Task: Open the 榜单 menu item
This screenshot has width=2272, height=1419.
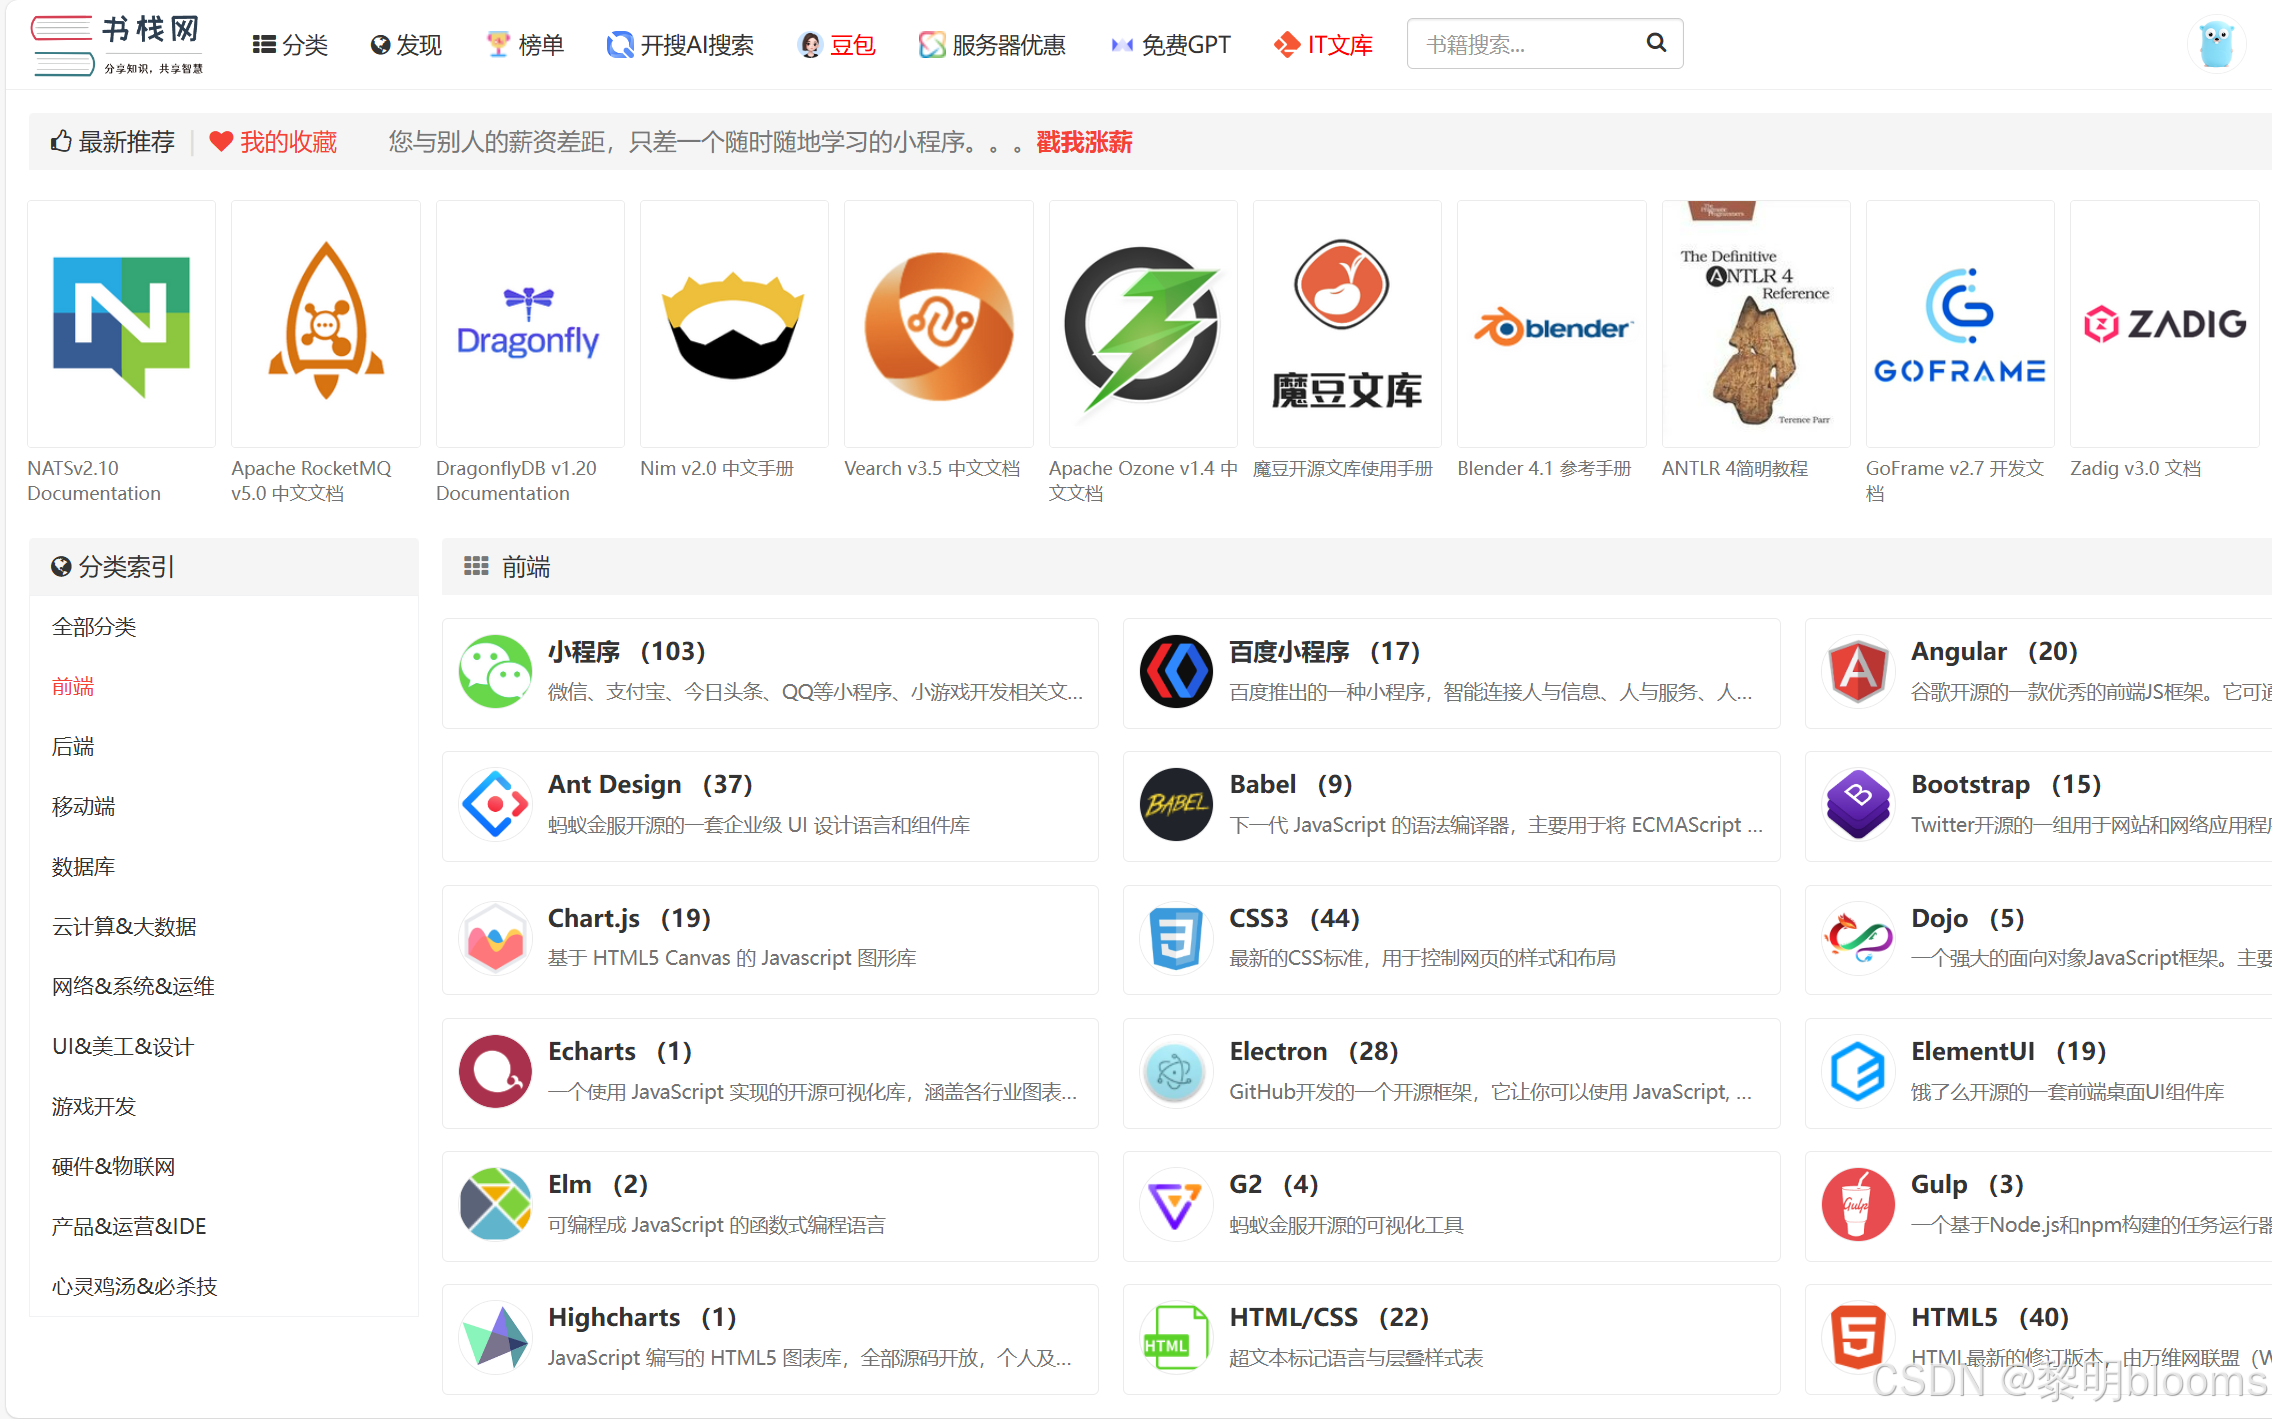Action: 525,45
